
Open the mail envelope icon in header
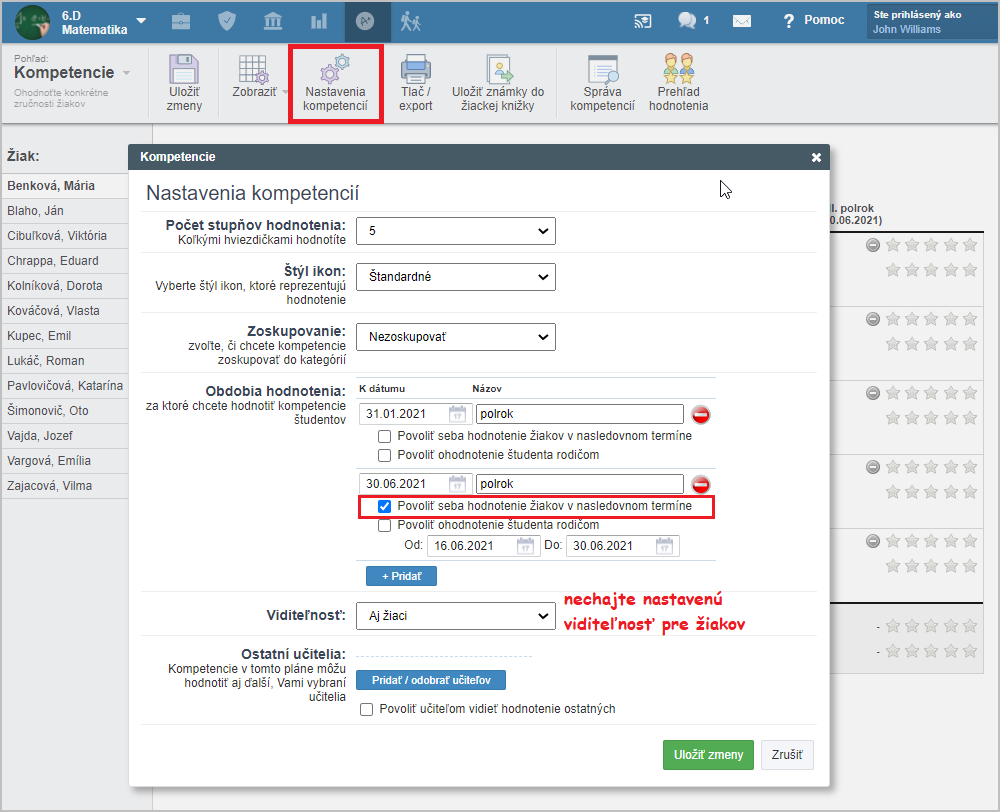pyautogui.click(x=742, y=20)
